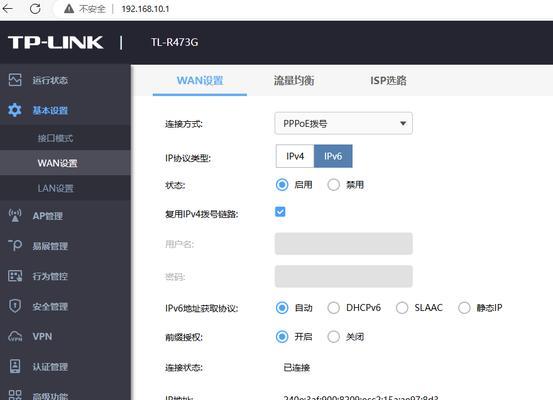Click the address bar URL 192.168.10.1

point(145,9)
